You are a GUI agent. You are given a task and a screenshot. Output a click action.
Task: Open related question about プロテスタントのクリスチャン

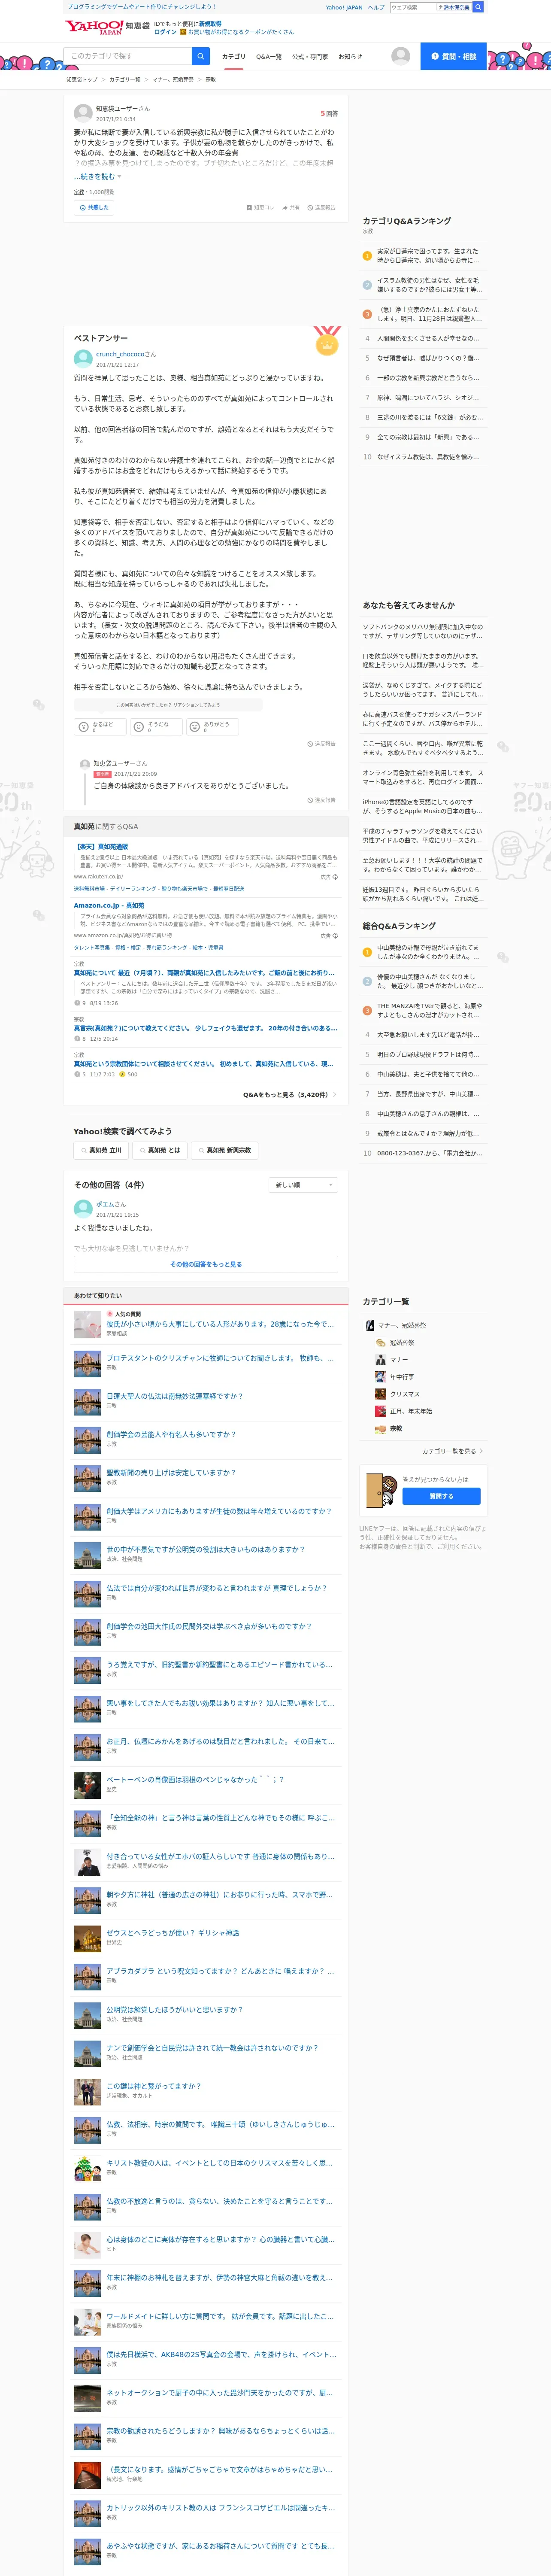pyautogui.click(x=220, y=1358)
